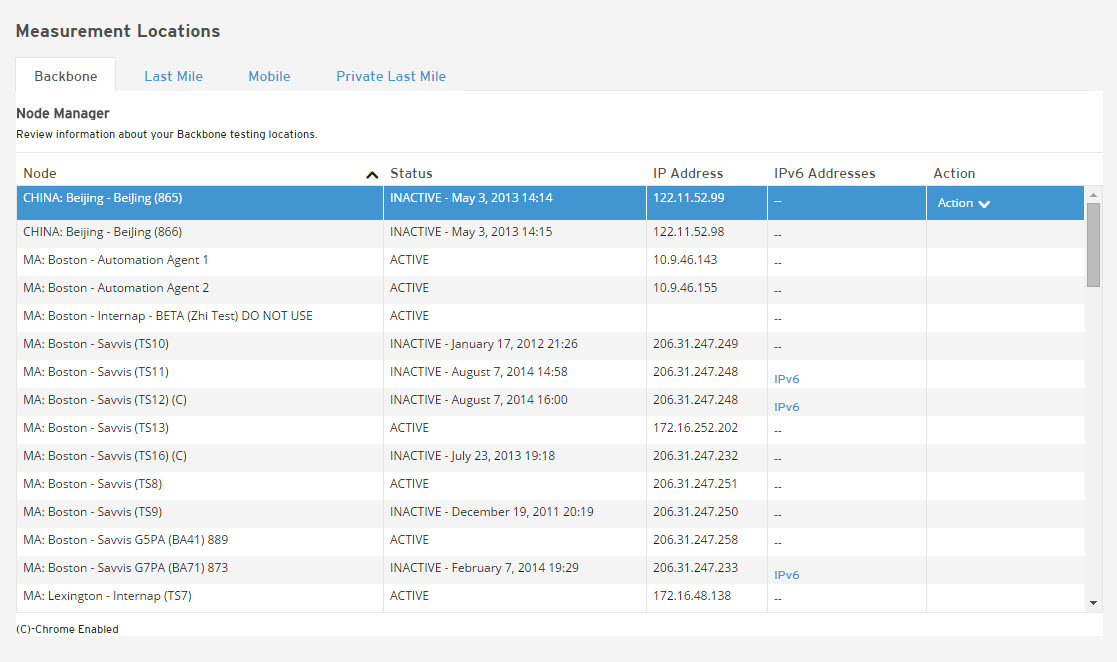This screenshot has height=662, width=1117.
Task: Click ACTIVE status of Lexington Internap (TS7)
Action: click(410, 596)
